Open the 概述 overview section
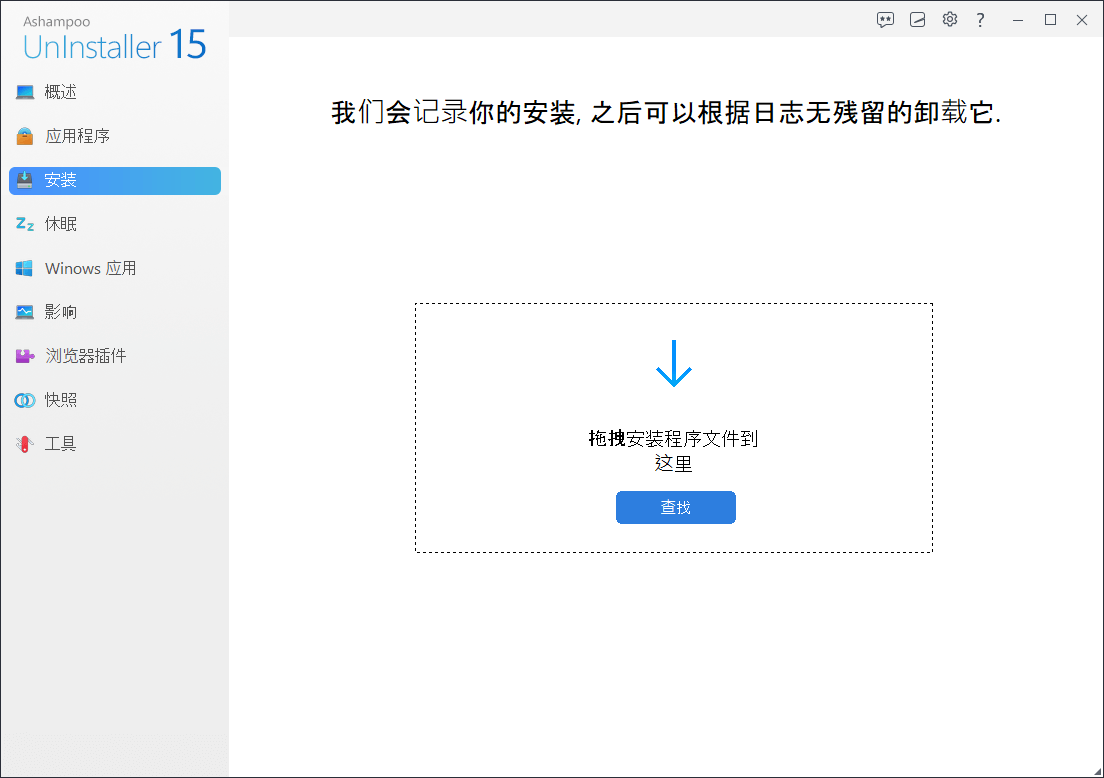The image size is (1104, 778). [115, 92]
